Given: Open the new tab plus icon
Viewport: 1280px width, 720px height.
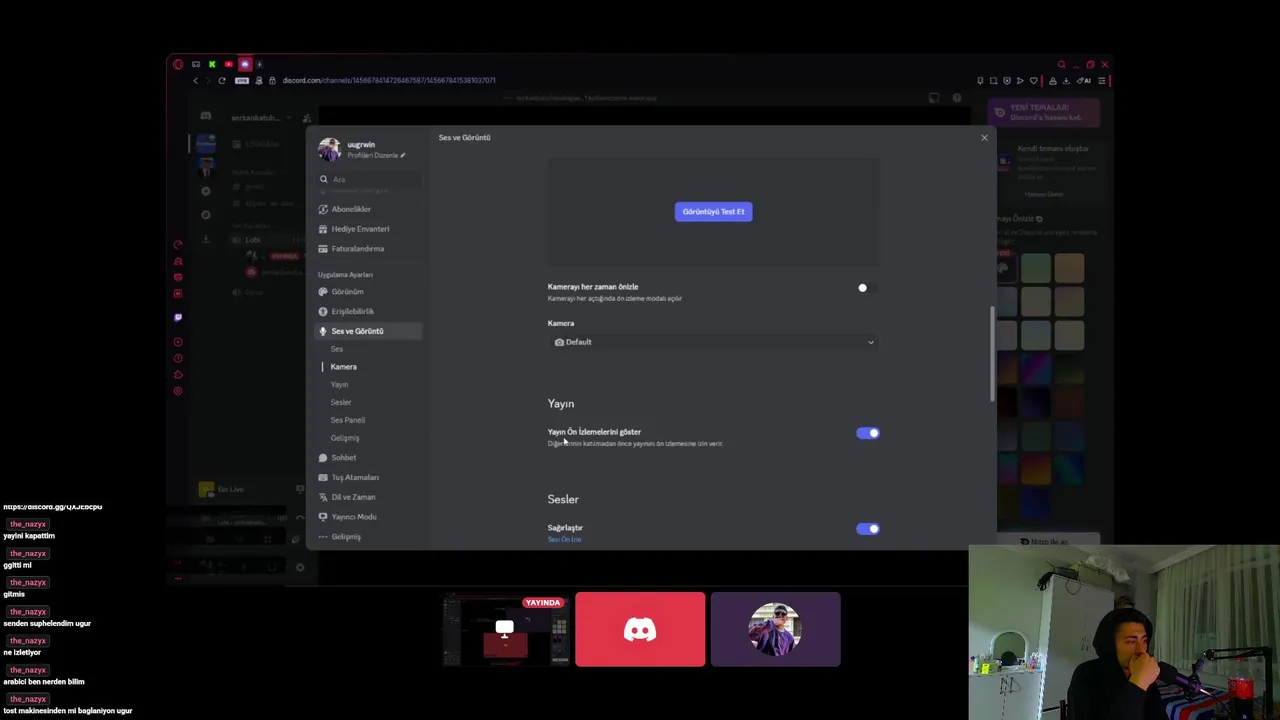Looking at the screenshot, I should (x=260, y=64).
